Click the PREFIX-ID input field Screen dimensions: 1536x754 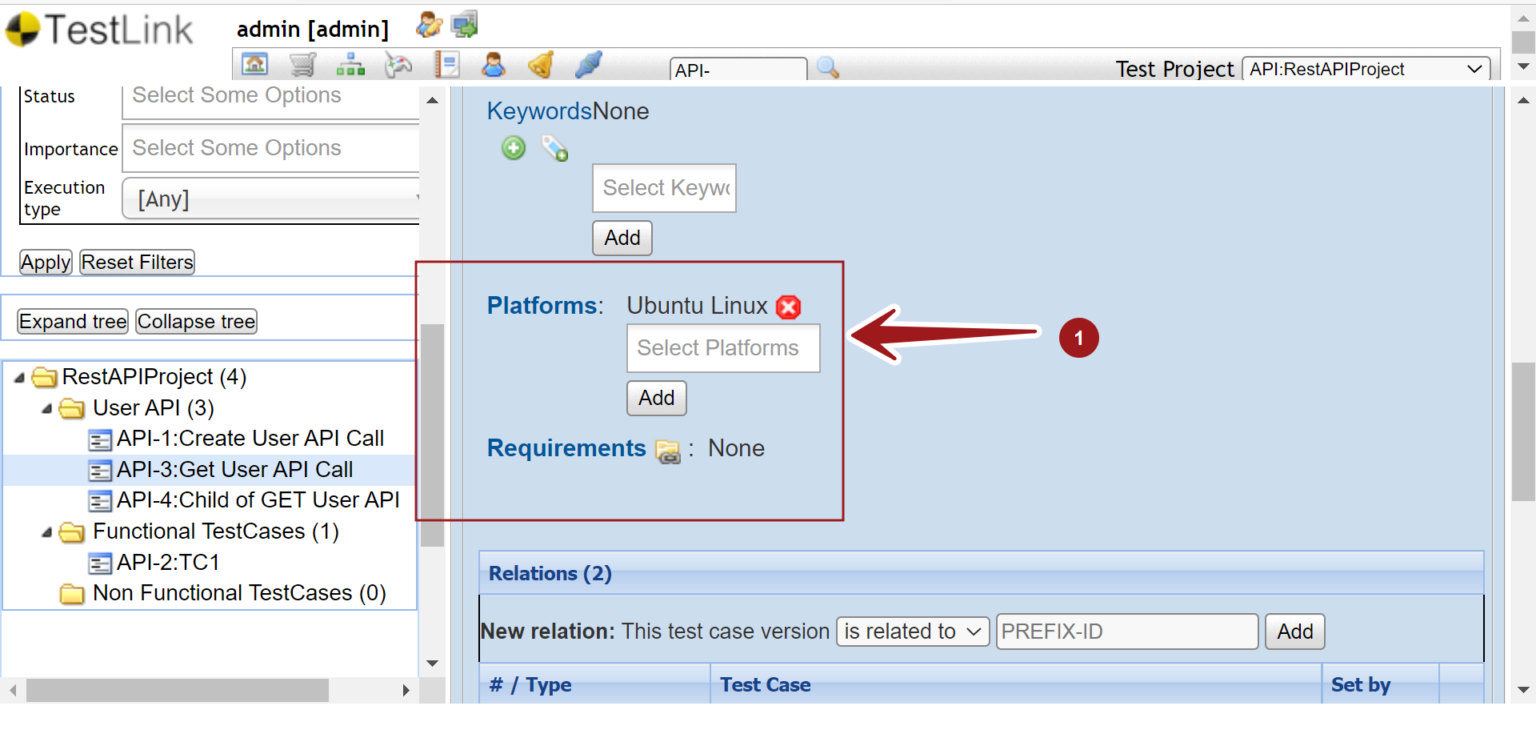[1126, 631]
